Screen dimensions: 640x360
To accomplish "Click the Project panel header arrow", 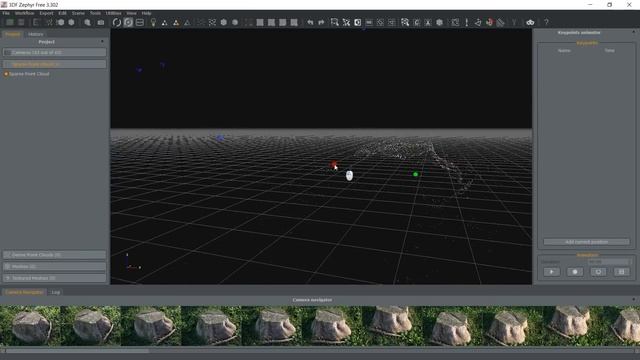I will (102, 42).
